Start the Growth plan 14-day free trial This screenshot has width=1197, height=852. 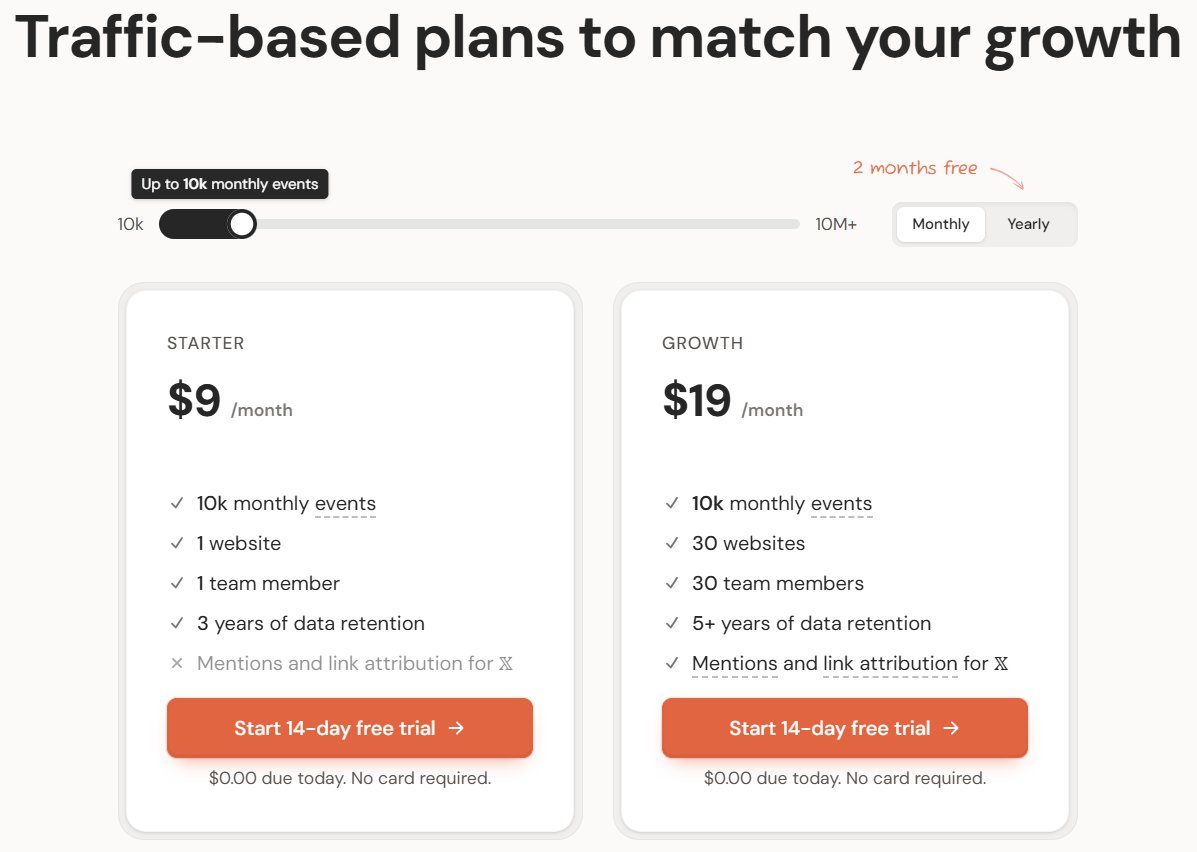pos(844,728)
